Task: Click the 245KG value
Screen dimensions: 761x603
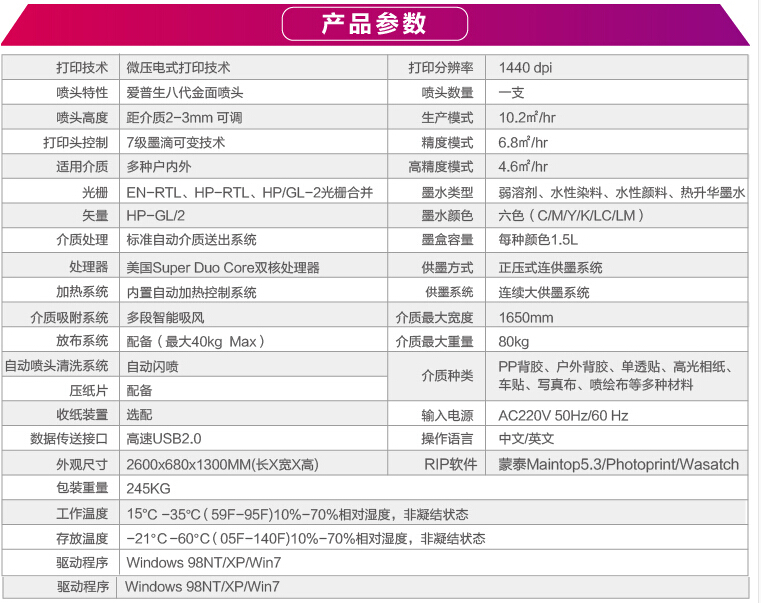Action: tap(148, 488)
